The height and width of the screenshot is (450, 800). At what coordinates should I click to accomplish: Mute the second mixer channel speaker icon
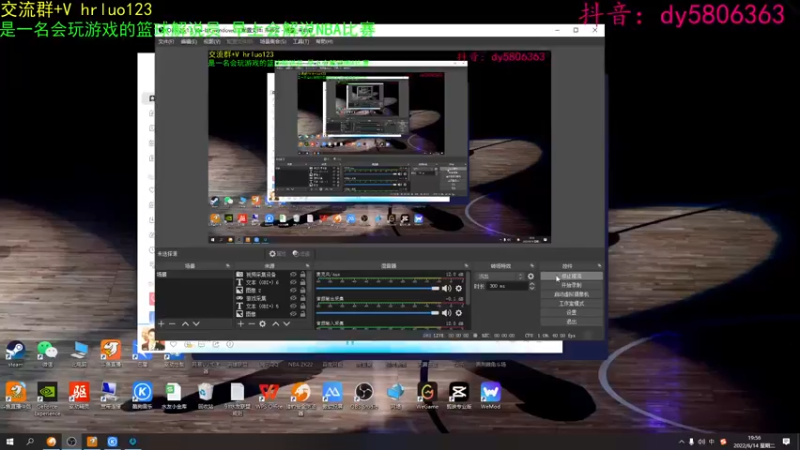click(446, 313)
